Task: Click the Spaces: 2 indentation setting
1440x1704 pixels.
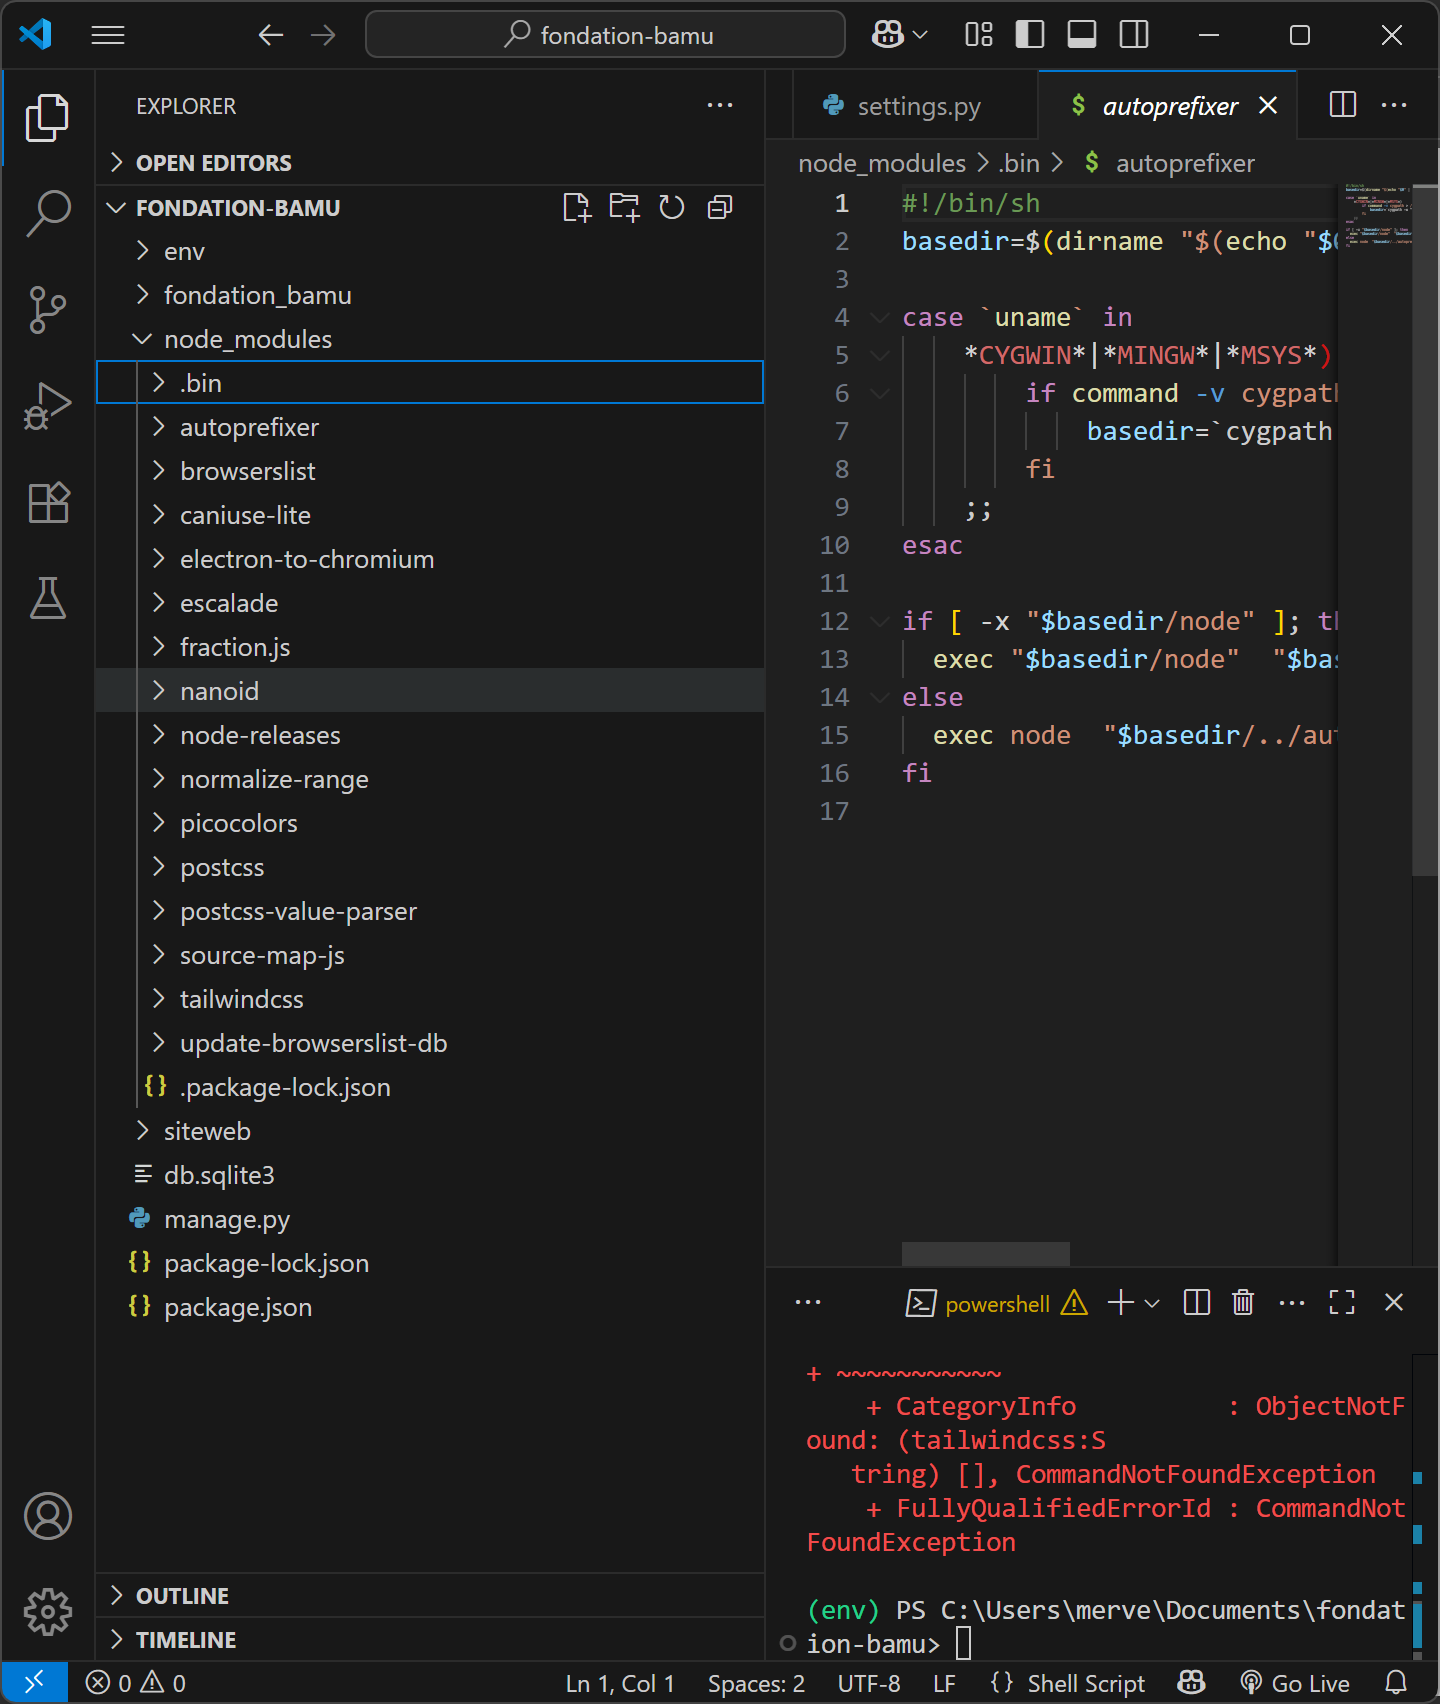Action: (x=756, y=1683)
